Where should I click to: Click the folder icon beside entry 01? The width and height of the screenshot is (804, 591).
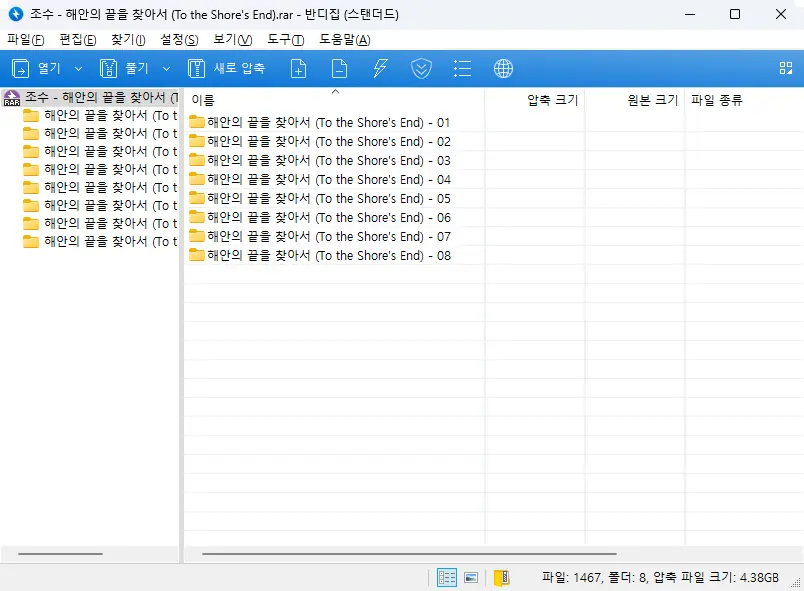coord(196,122)
